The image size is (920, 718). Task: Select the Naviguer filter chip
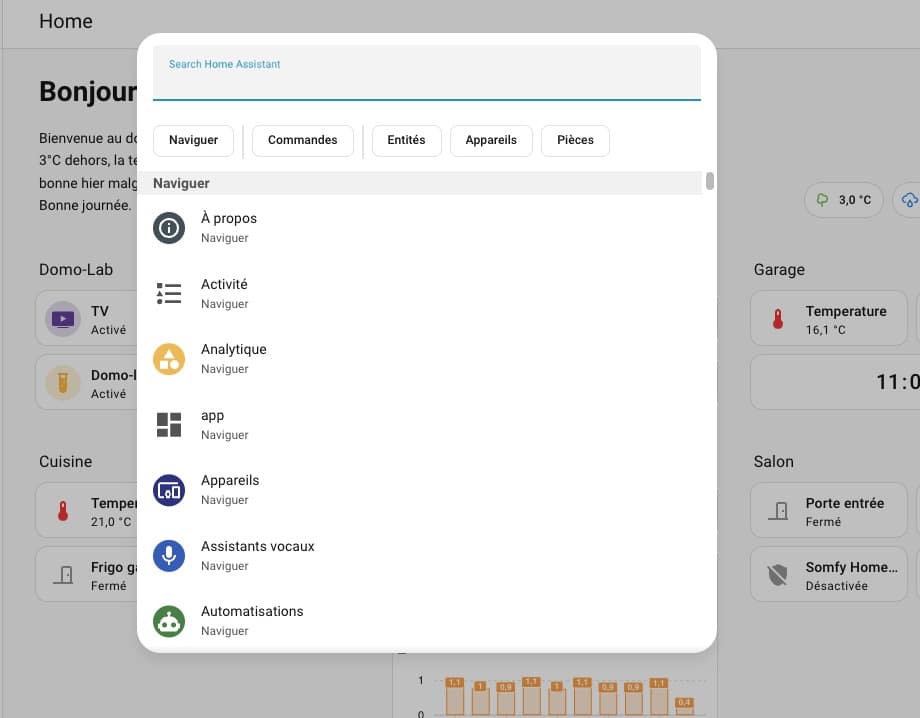[193, 140]
